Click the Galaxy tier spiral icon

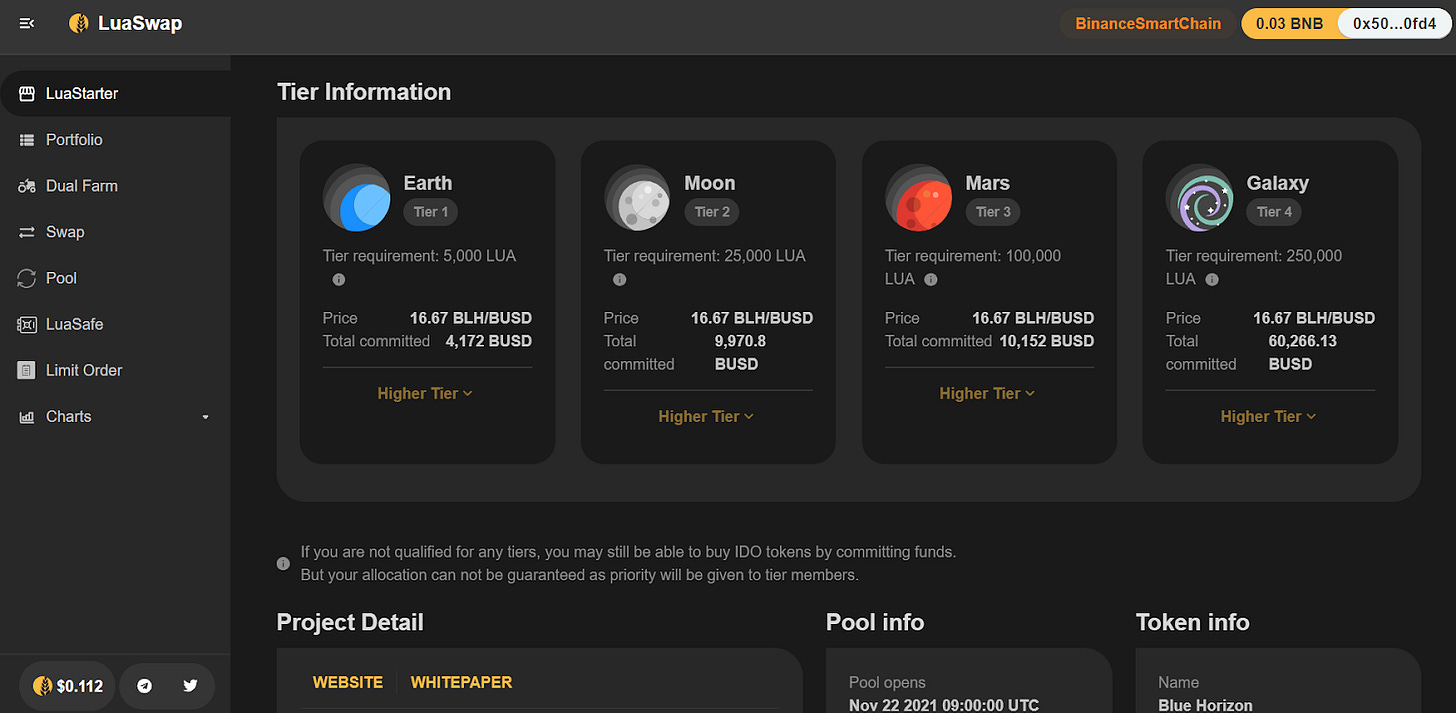[1200, 198]
